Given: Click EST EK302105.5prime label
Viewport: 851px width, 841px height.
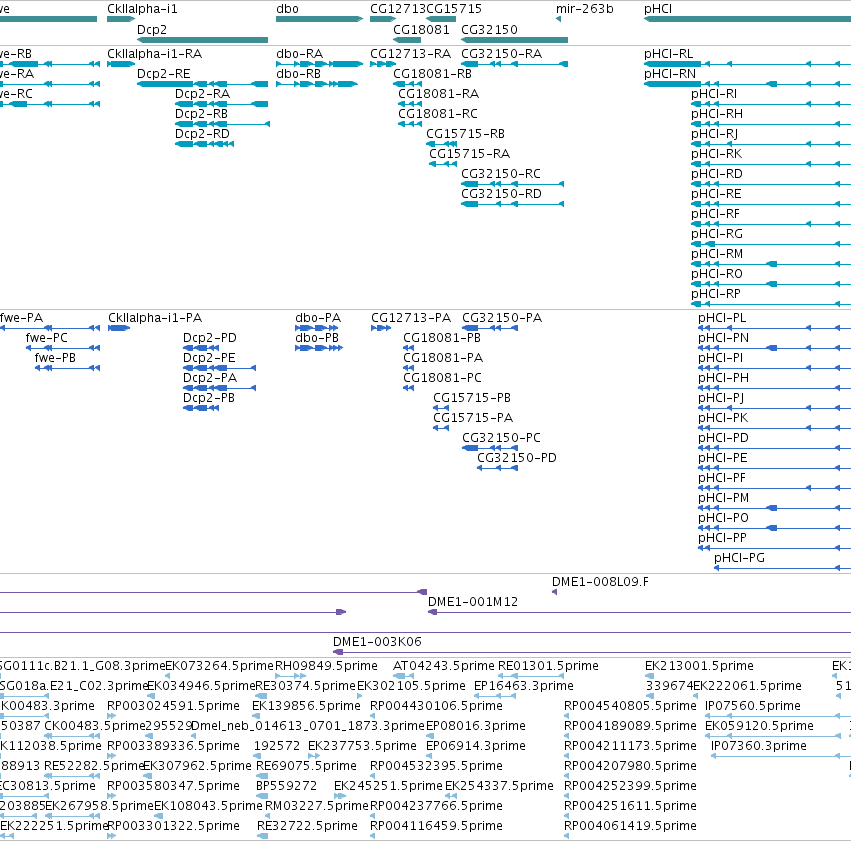Looking at the screenshot, I should point(411,686).
